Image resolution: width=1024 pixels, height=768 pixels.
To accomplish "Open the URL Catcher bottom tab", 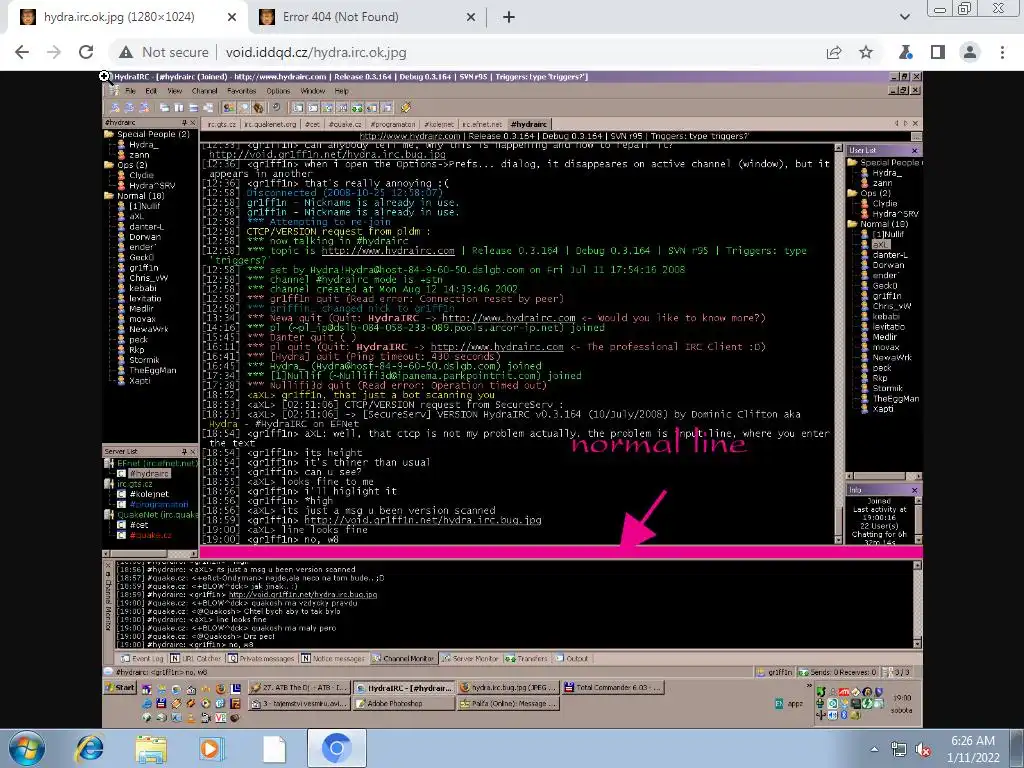I will point(196,659).
